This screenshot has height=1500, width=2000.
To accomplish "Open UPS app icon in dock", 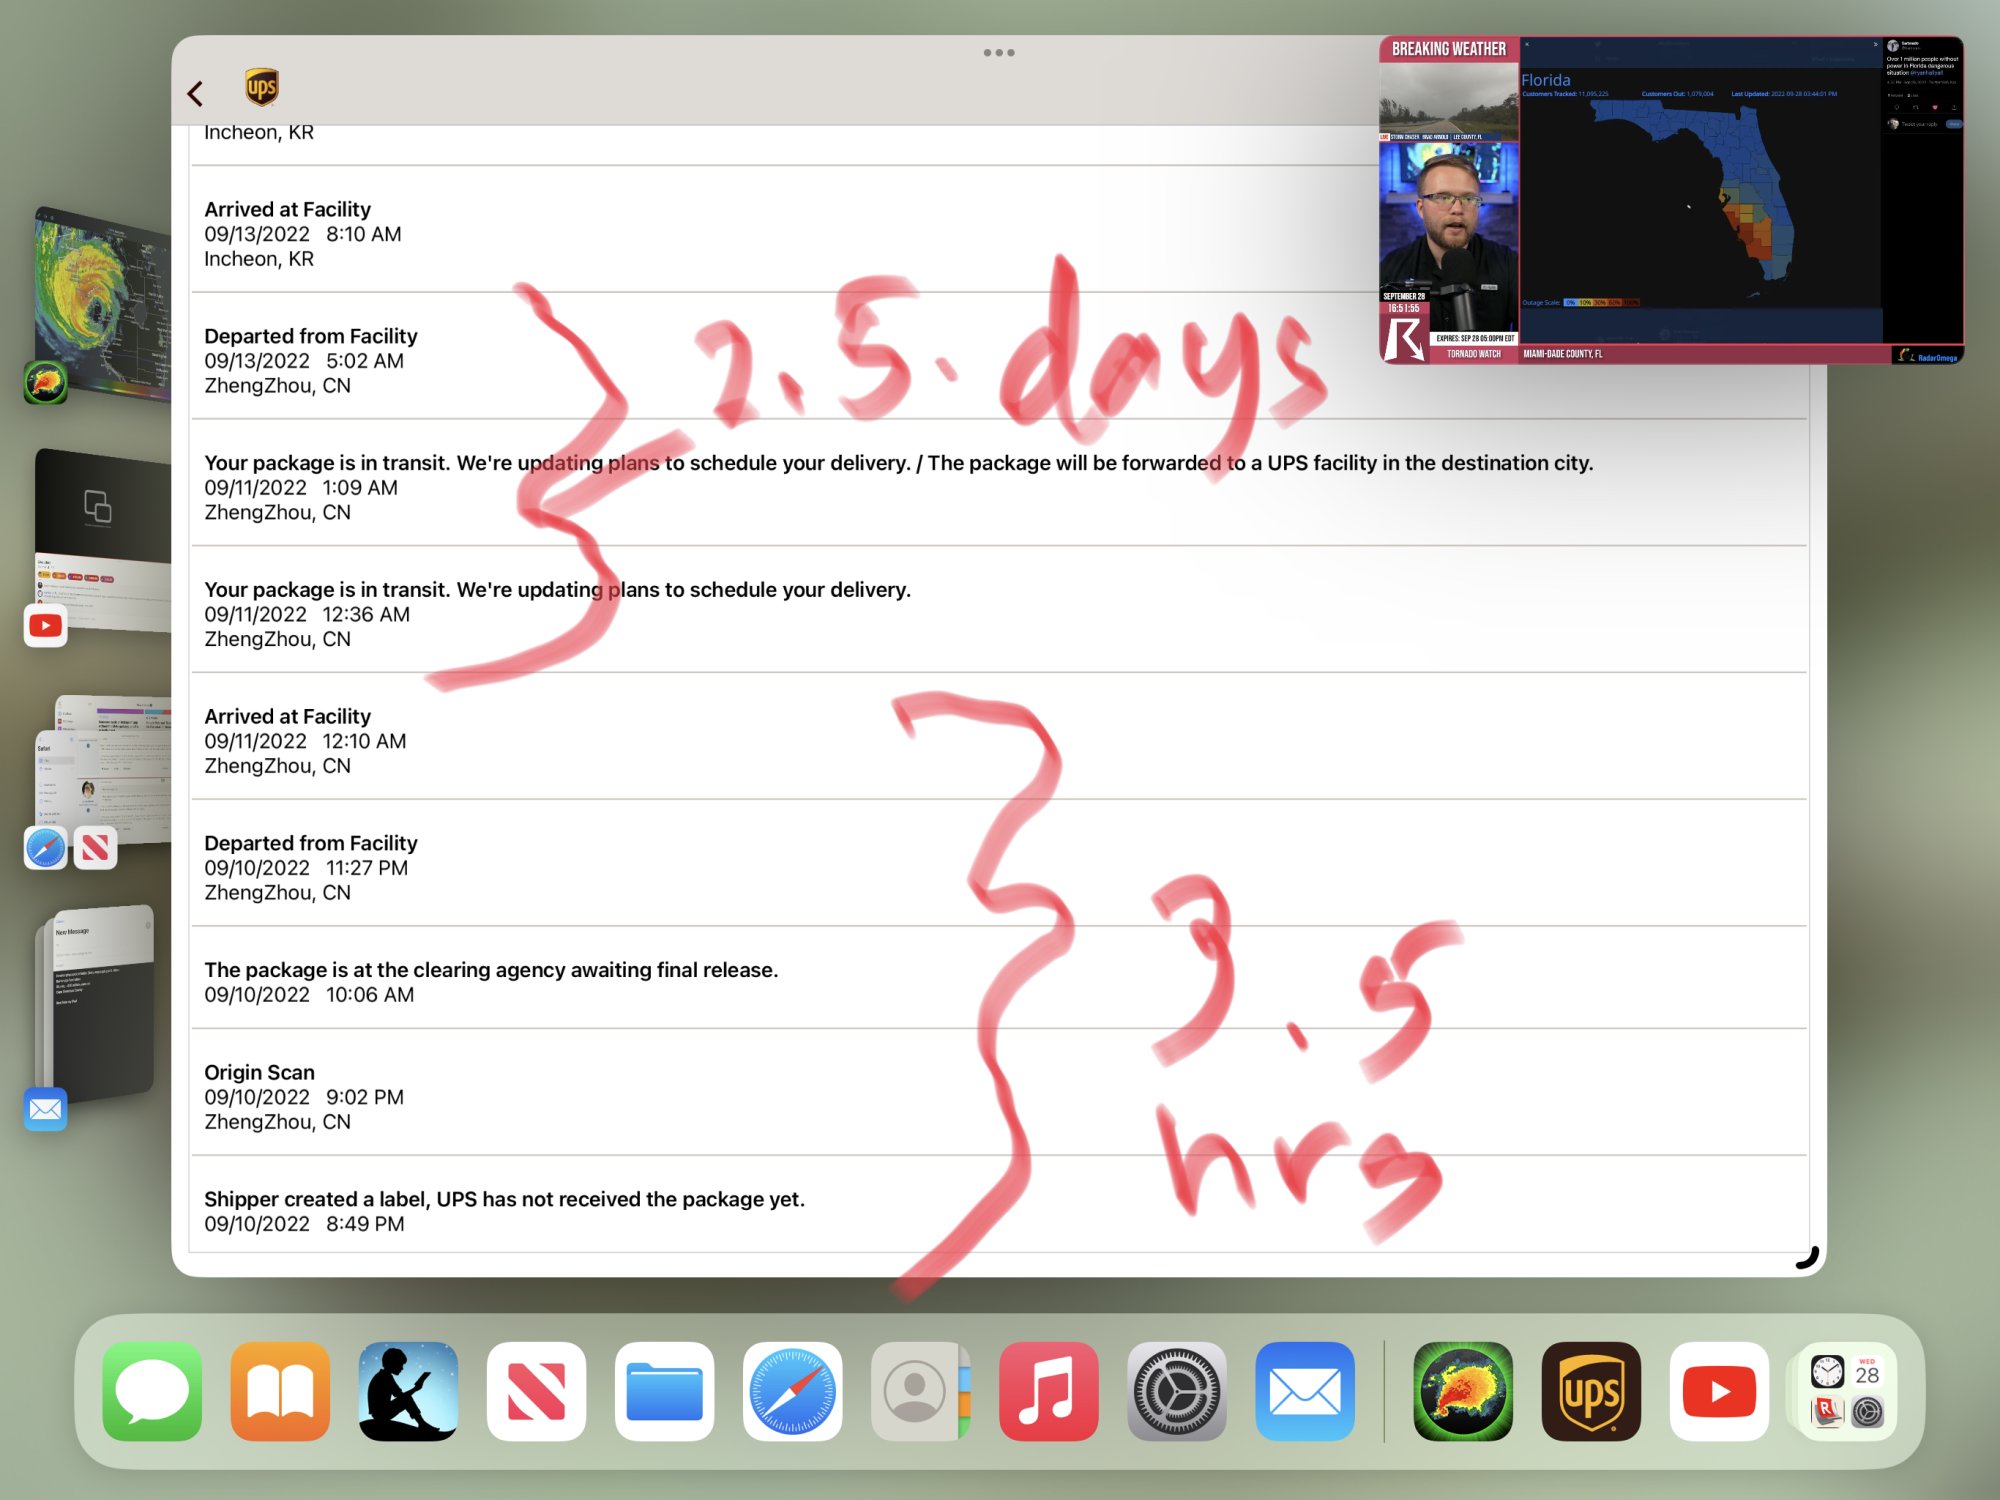I will point(1590,1391).
